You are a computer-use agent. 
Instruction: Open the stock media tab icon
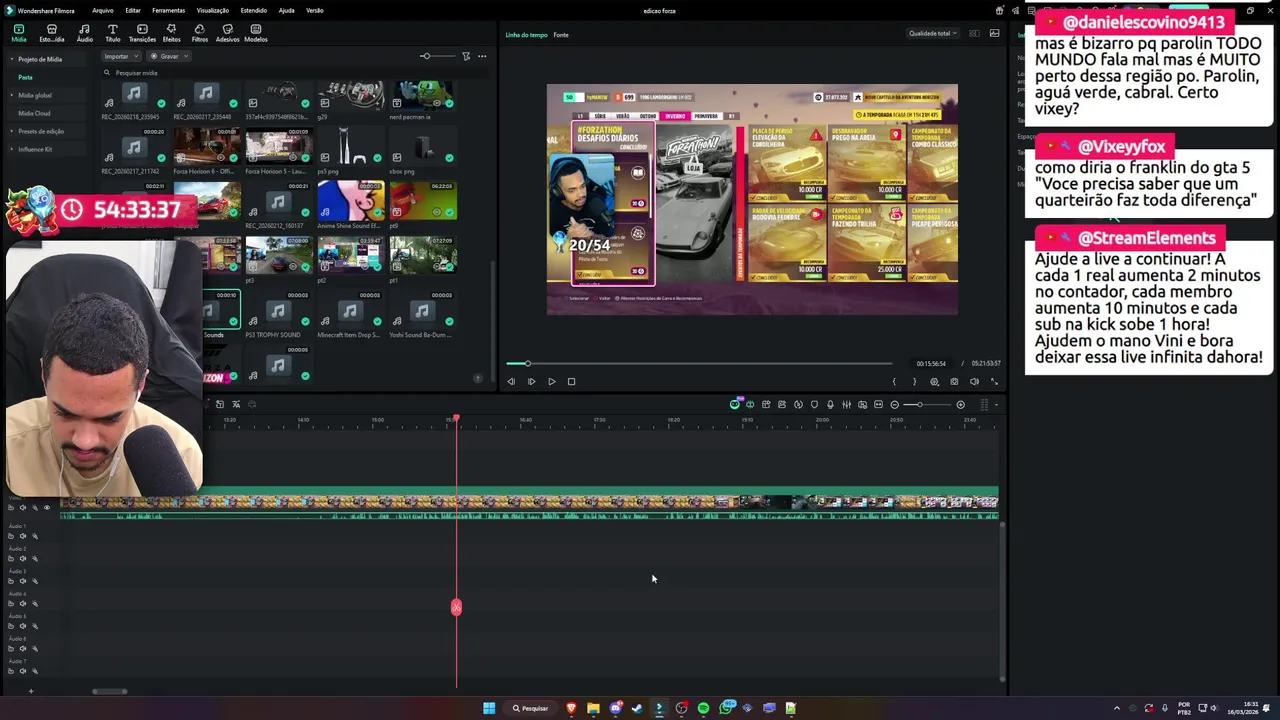pyautogui.click(x=52, y=34)
